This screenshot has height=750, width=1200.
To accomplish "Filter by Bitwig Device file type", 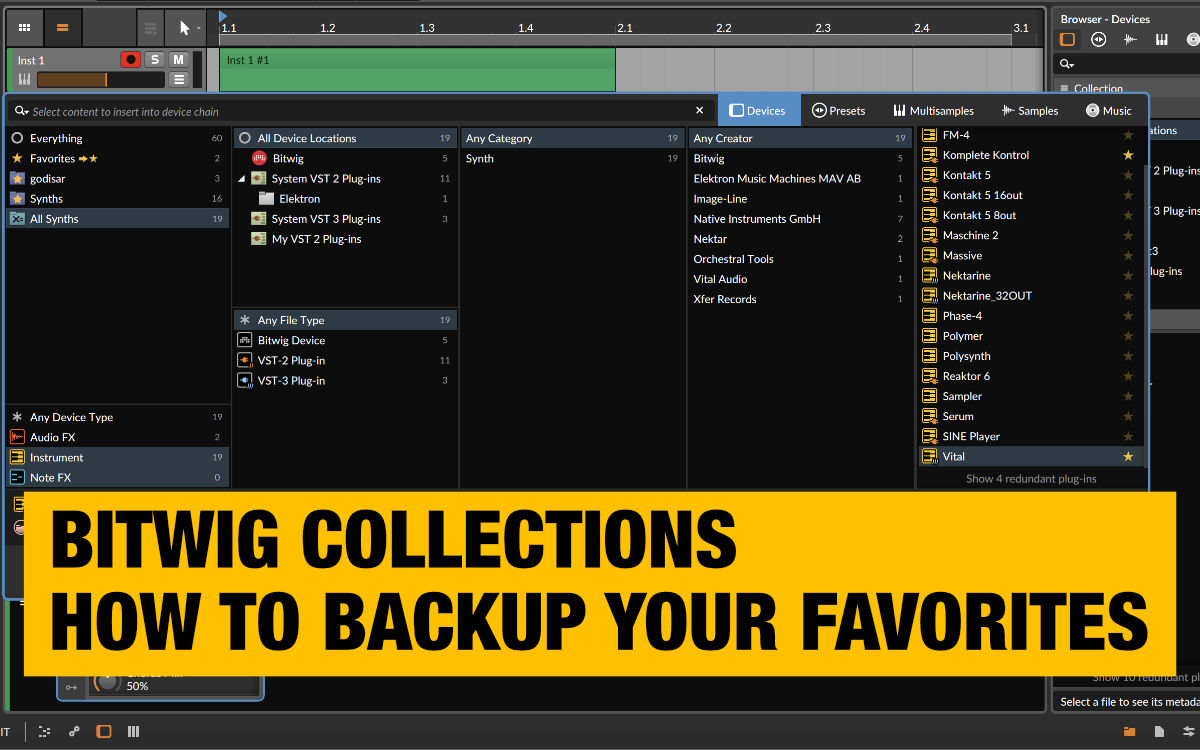I will 345,340.
